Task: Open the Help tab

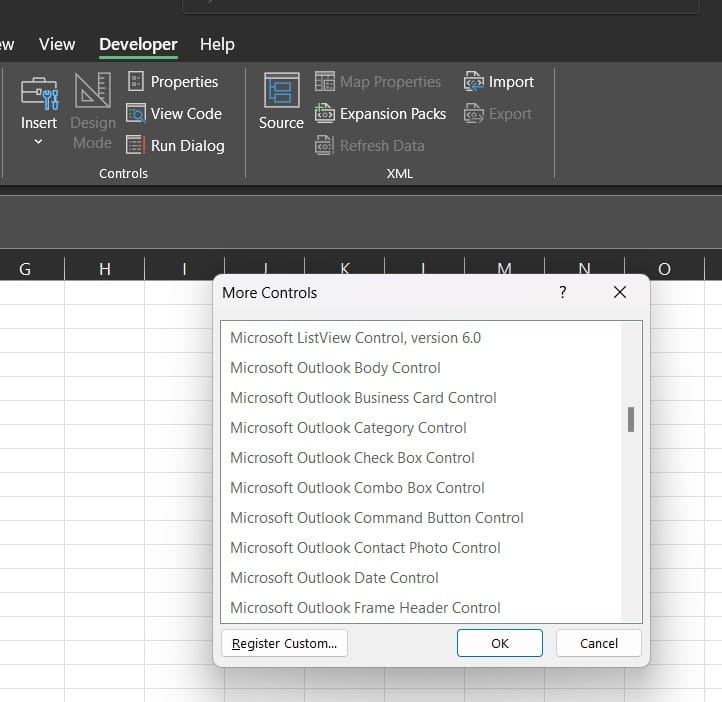Action: click(x=217, y=44)
